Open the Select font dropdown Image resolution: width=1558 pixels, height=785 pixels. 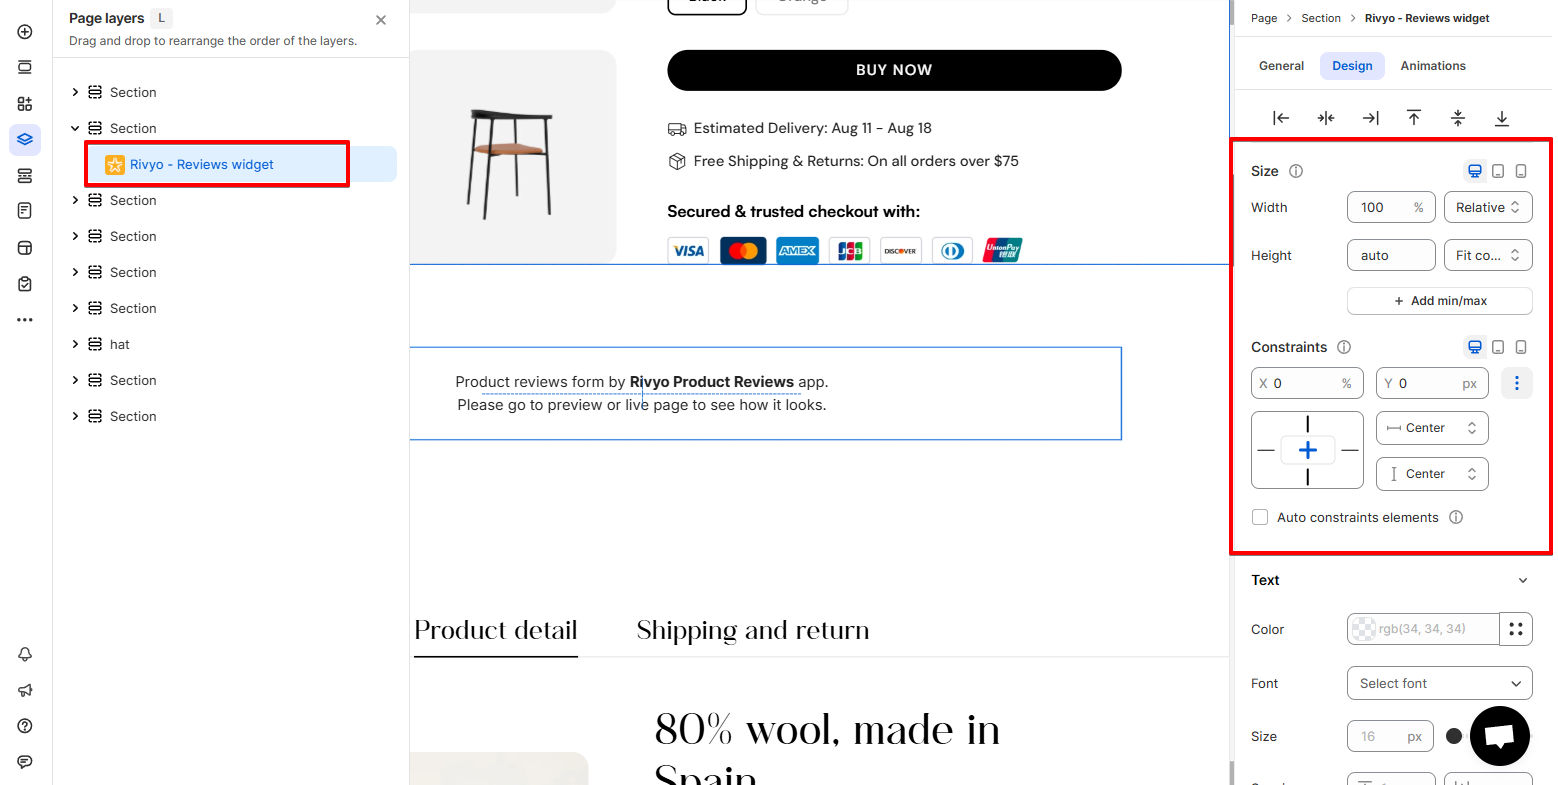(x=1440, y=683)
